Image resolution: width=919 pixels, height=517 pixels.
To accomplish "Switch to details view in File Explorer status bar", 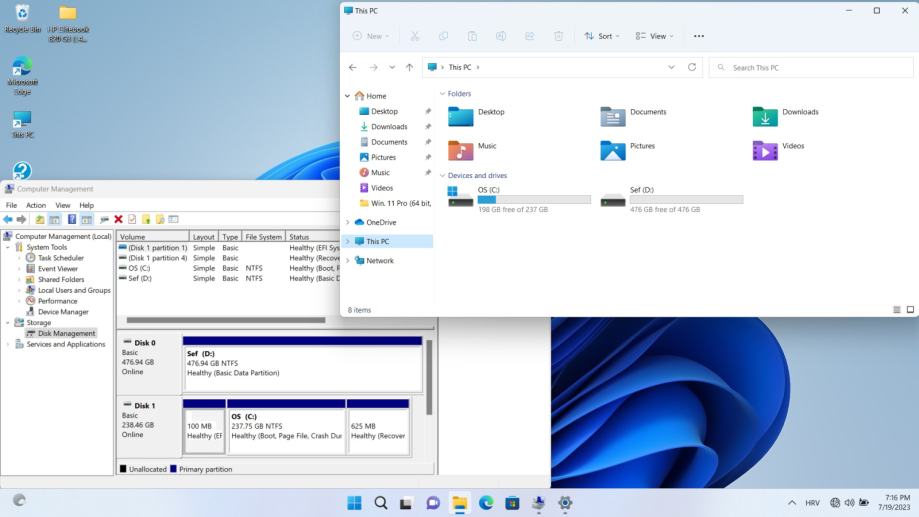I will [896, 310].
